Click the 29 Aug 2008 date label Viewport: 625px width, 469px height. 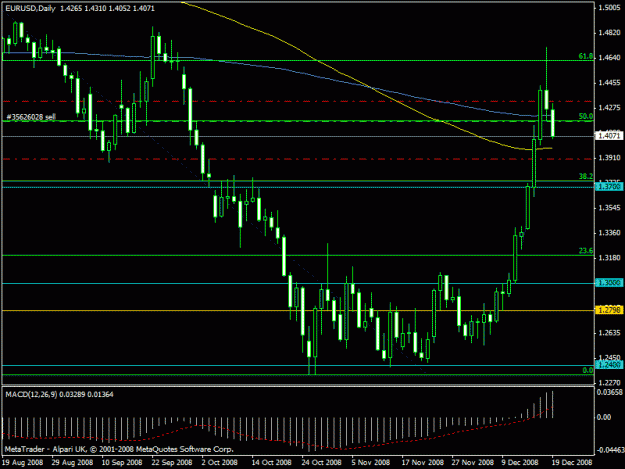pos(72,462)
